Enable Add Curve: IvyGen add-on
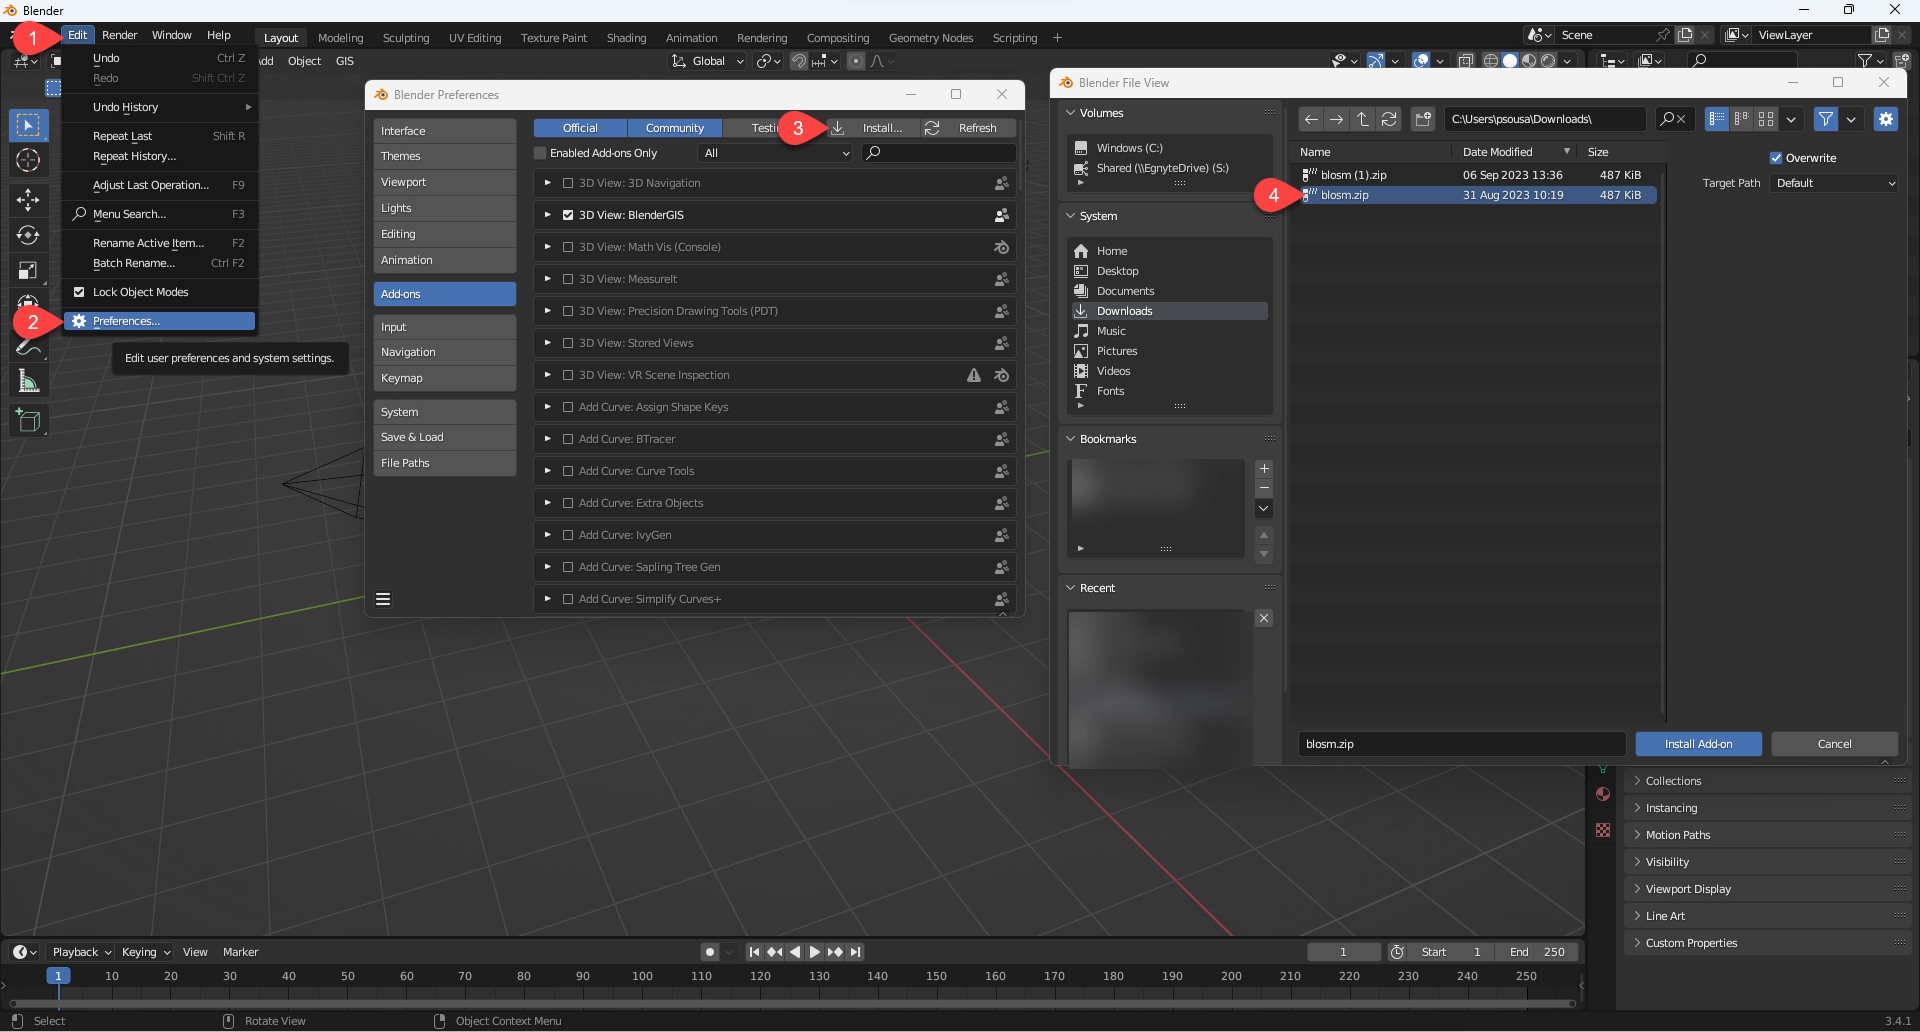Viewport: 1920px width, 1032px height. [x=568, y=535]
